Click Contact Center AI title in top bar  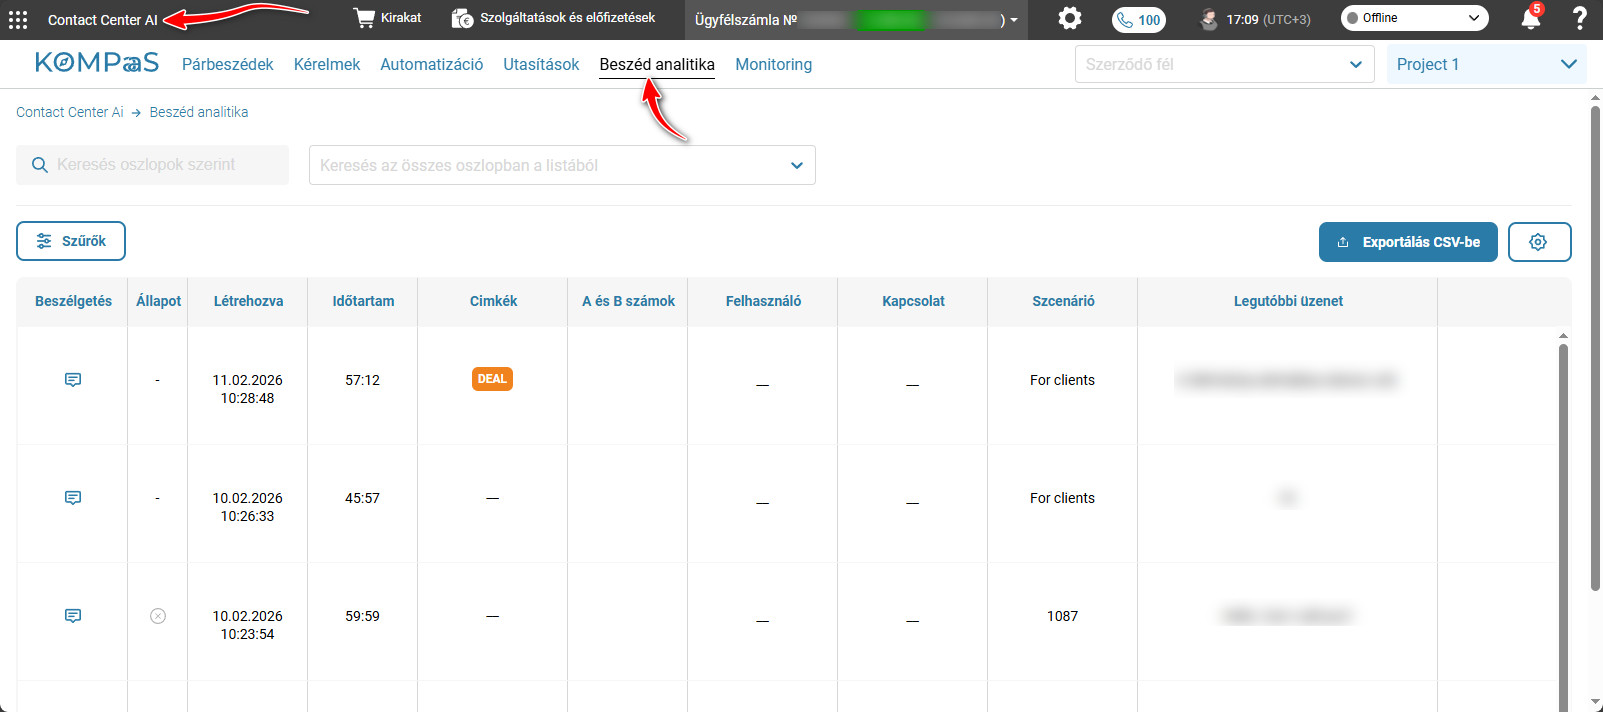coord(102,20)
